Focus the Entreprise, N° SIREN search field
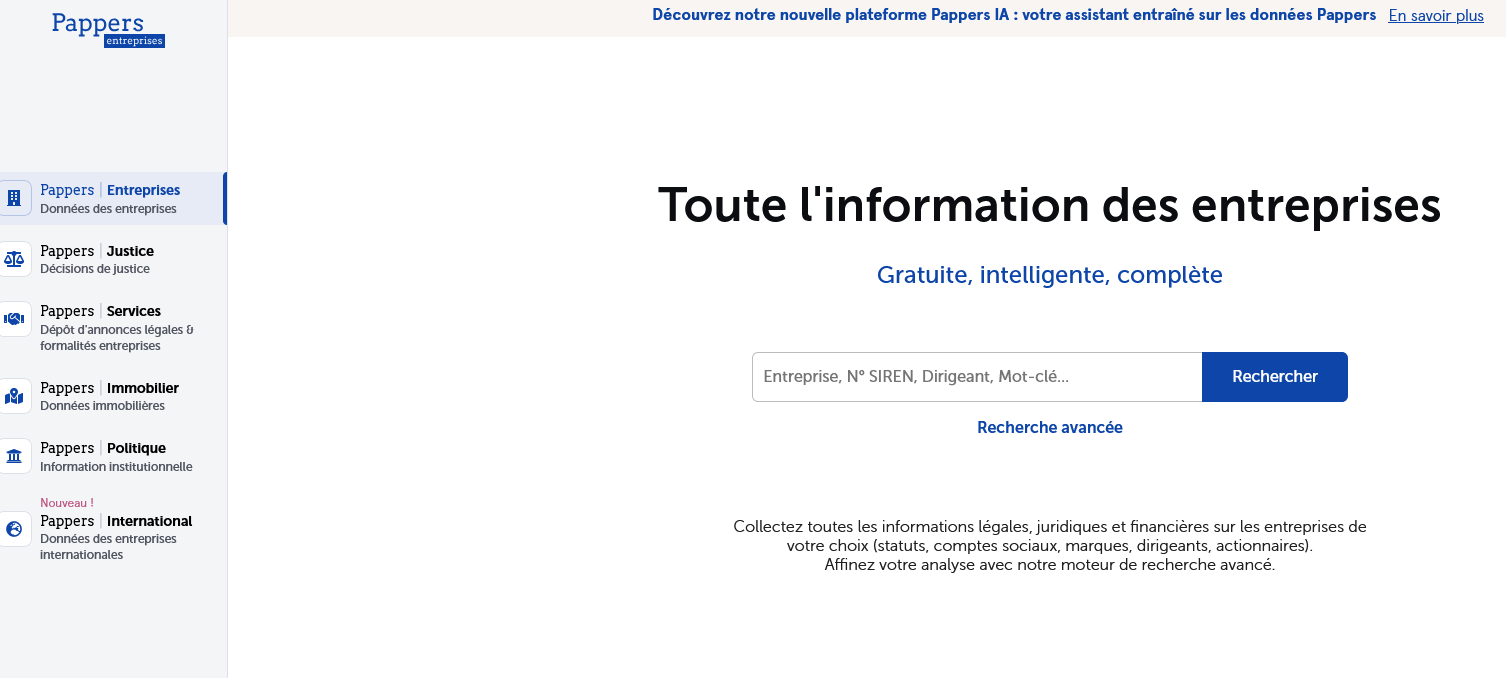This screenshot has height=678, width=1506. (x=977, y=377)
